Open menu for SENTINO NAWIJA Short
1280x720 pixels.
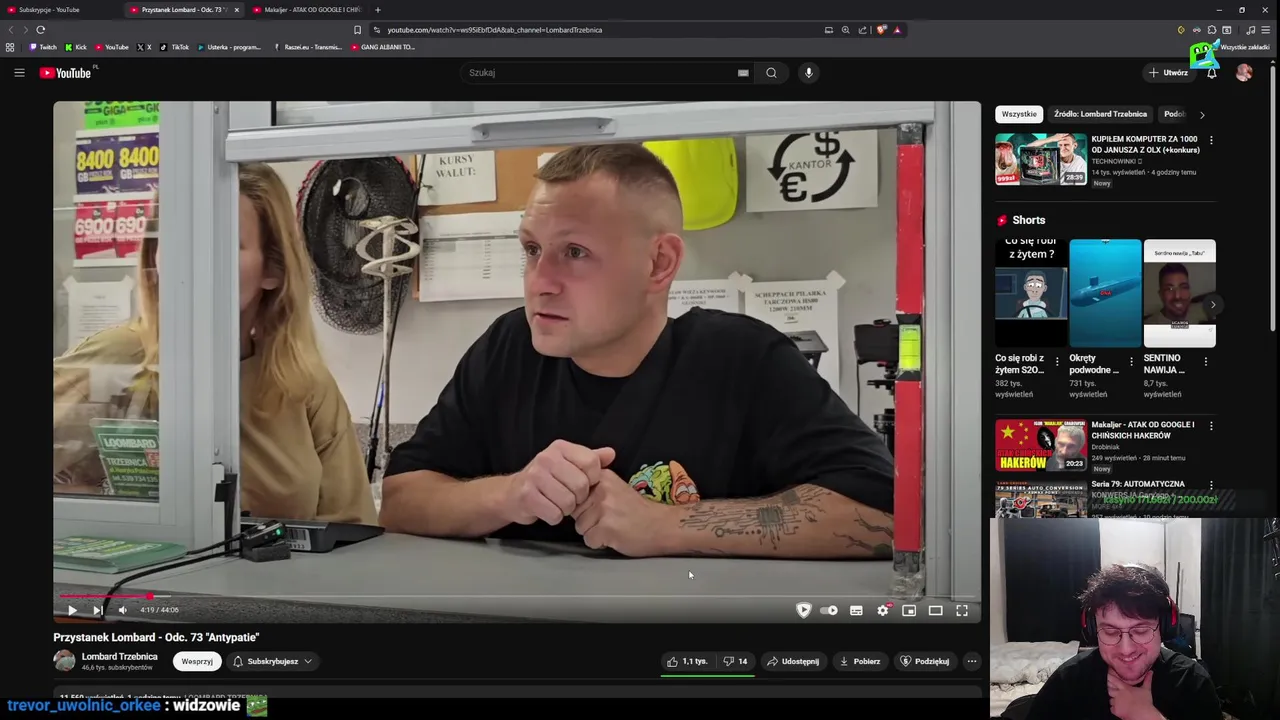point(1205,361)
